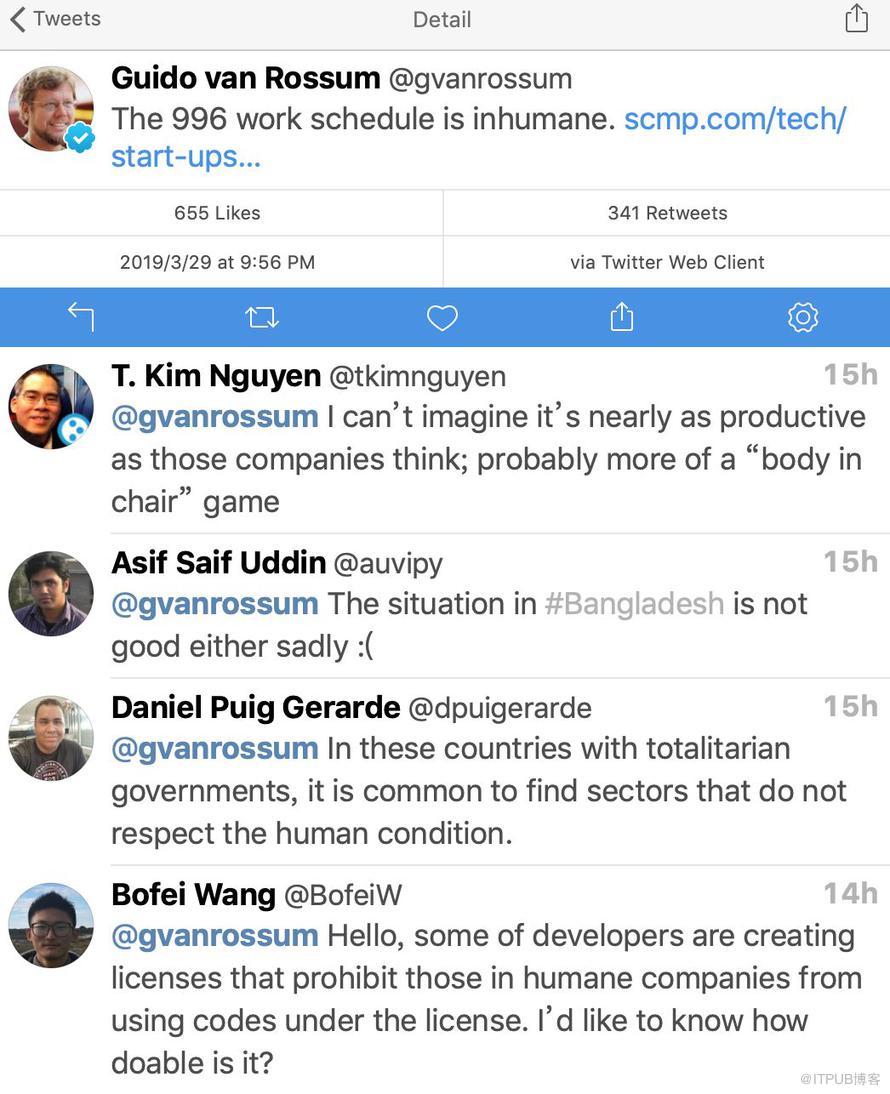
Task: Tap the top-right share icon
Action: 857,19
